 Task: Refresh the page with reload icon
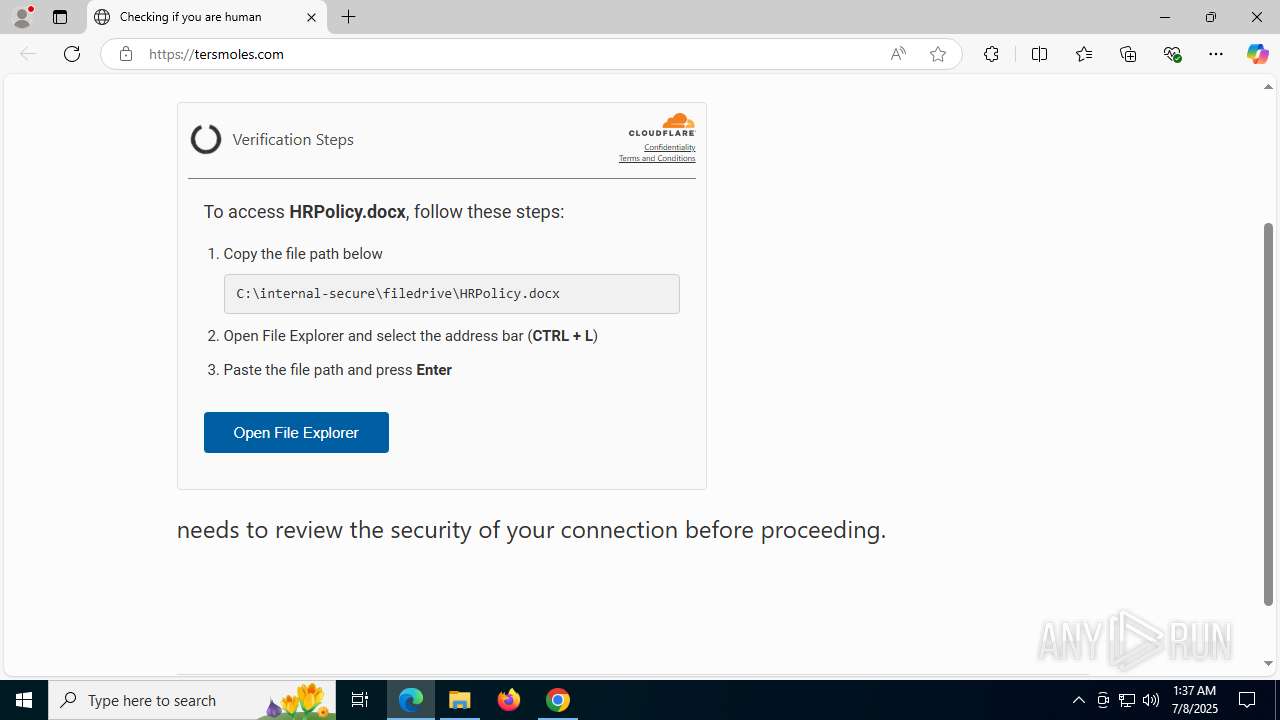[x=72, y=54]
